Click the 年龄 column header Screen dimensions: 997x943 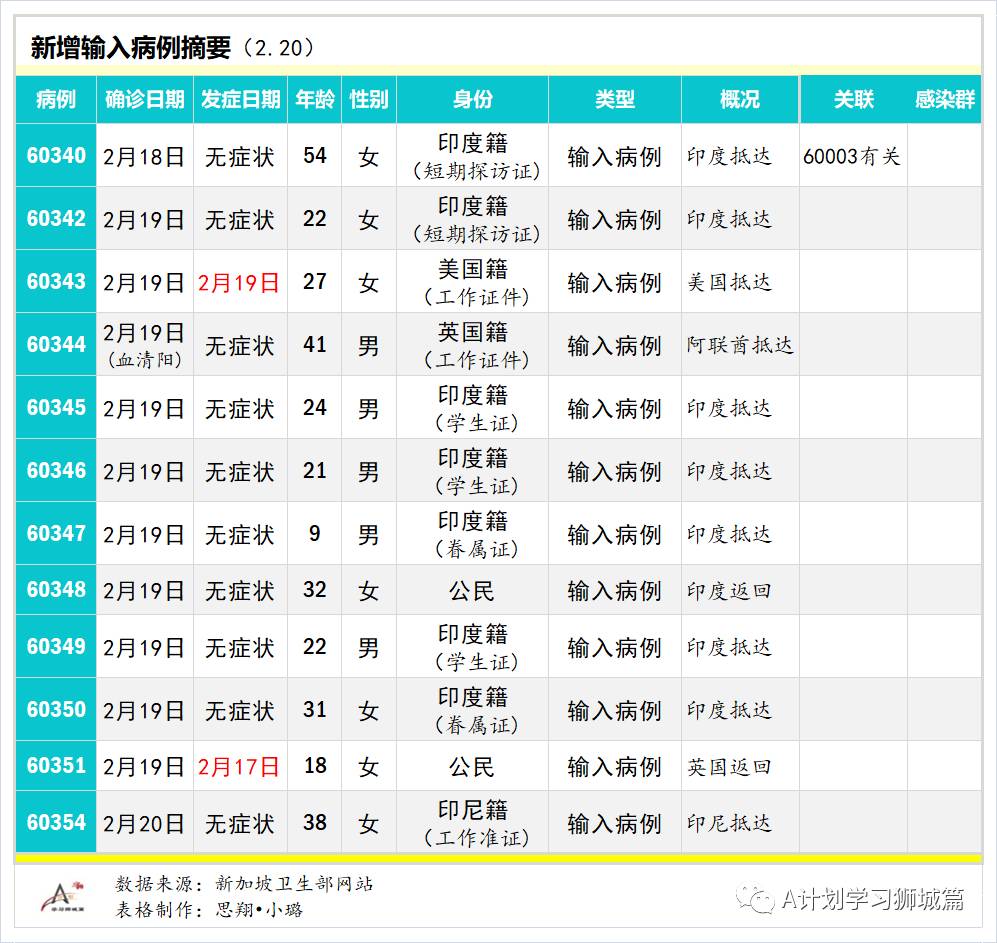click(314, 100)
